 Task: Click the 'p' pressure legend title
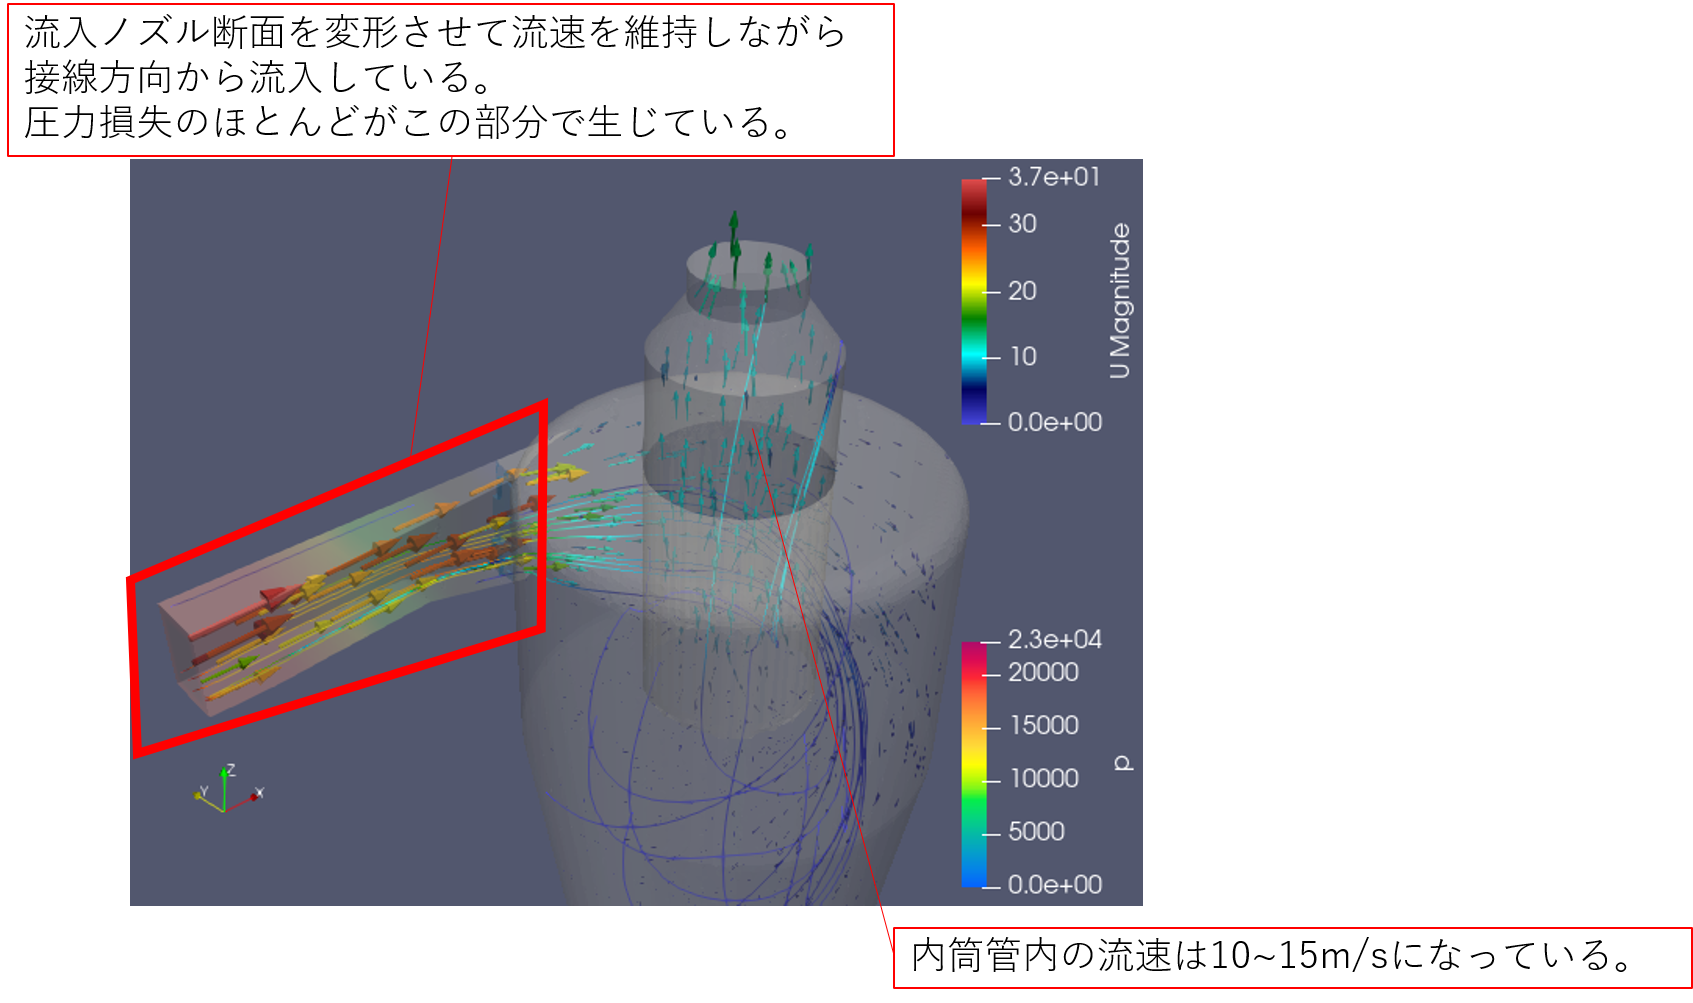1122,764
